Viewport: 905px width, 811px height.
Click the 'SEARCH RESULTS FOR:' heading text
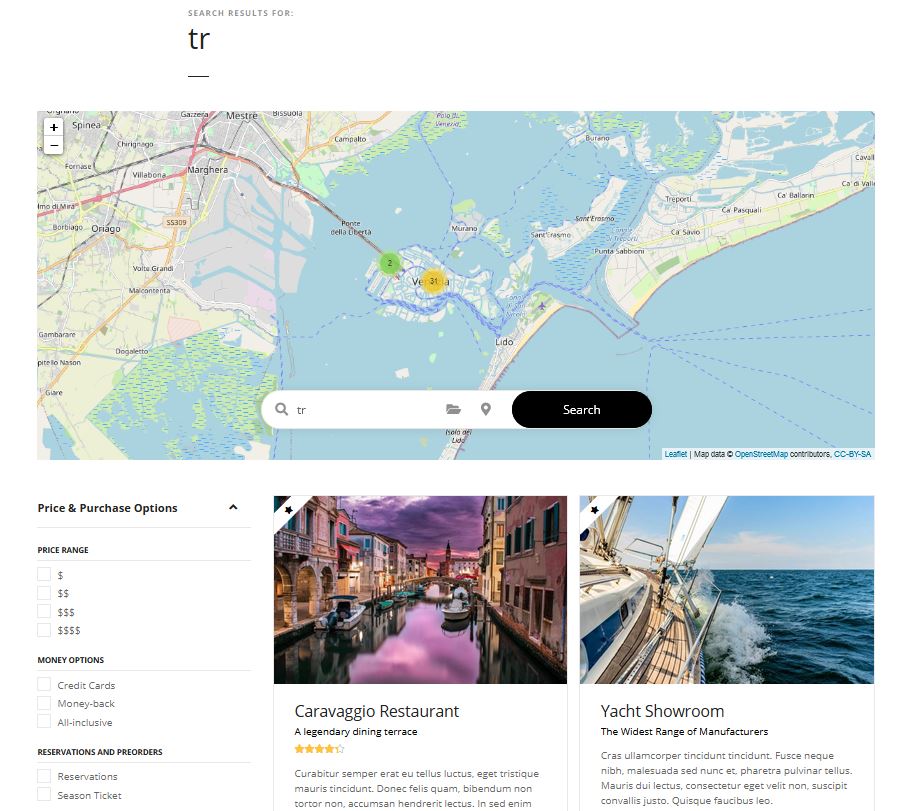241,13
